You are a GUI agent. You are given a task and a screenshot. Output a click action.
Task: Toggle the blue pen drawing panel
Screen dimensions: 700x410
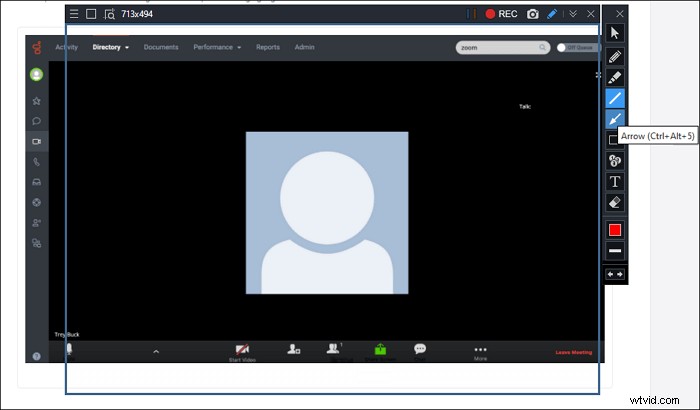click(552, 14)
